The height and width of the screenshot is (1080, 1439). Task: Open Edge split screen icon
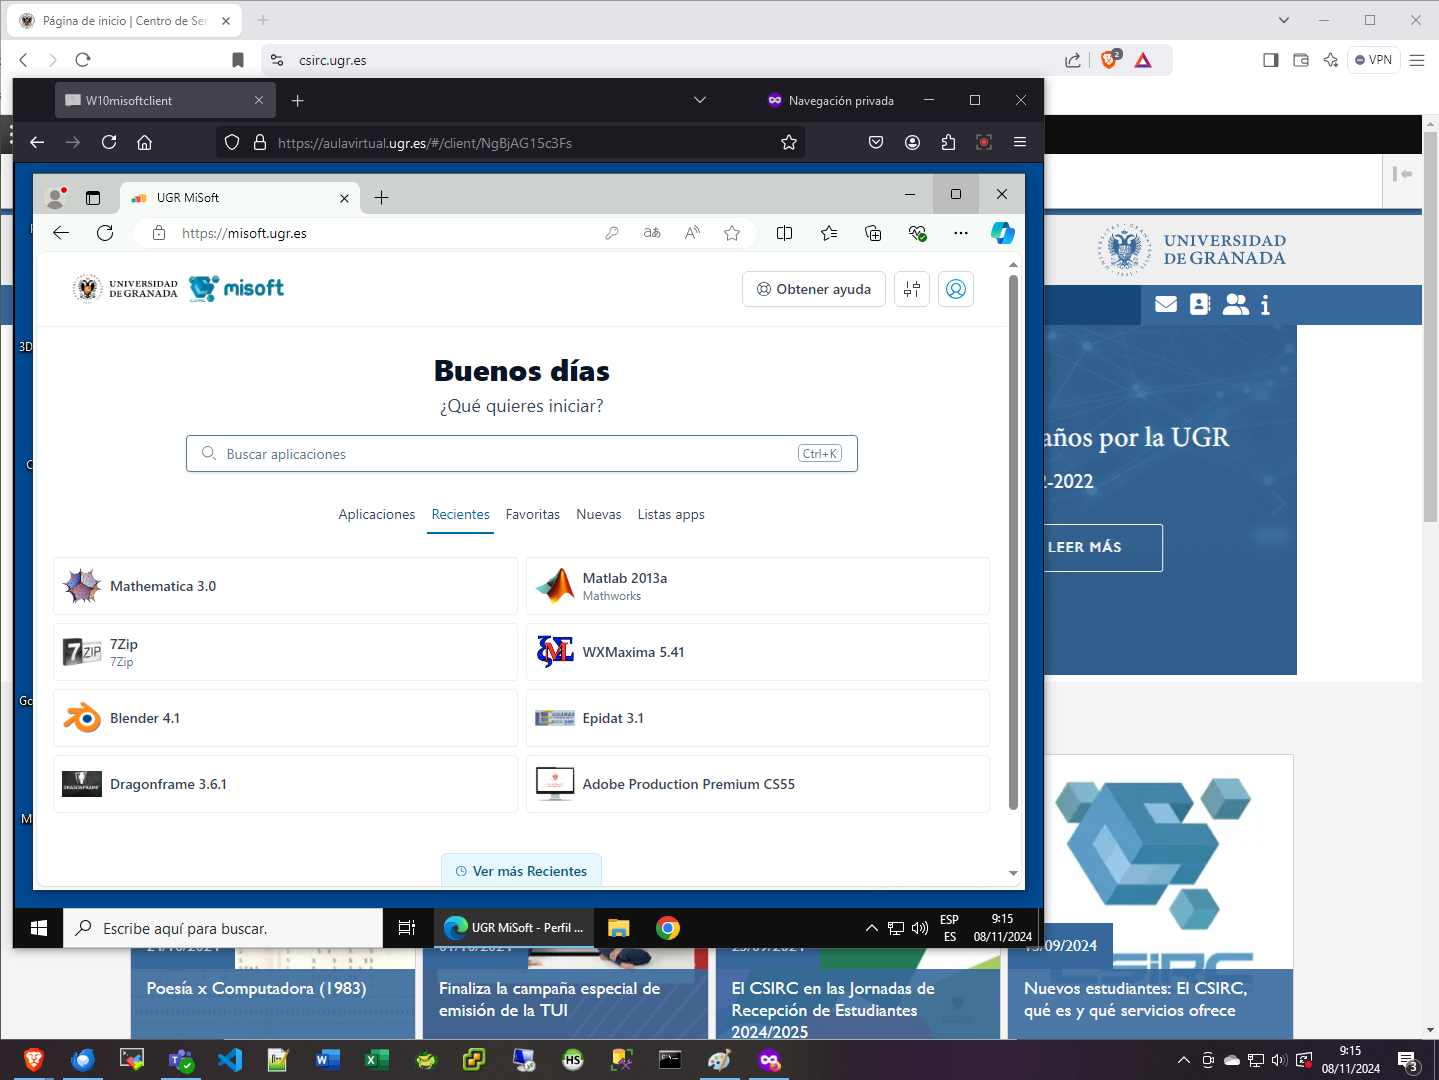pos(785,233)
